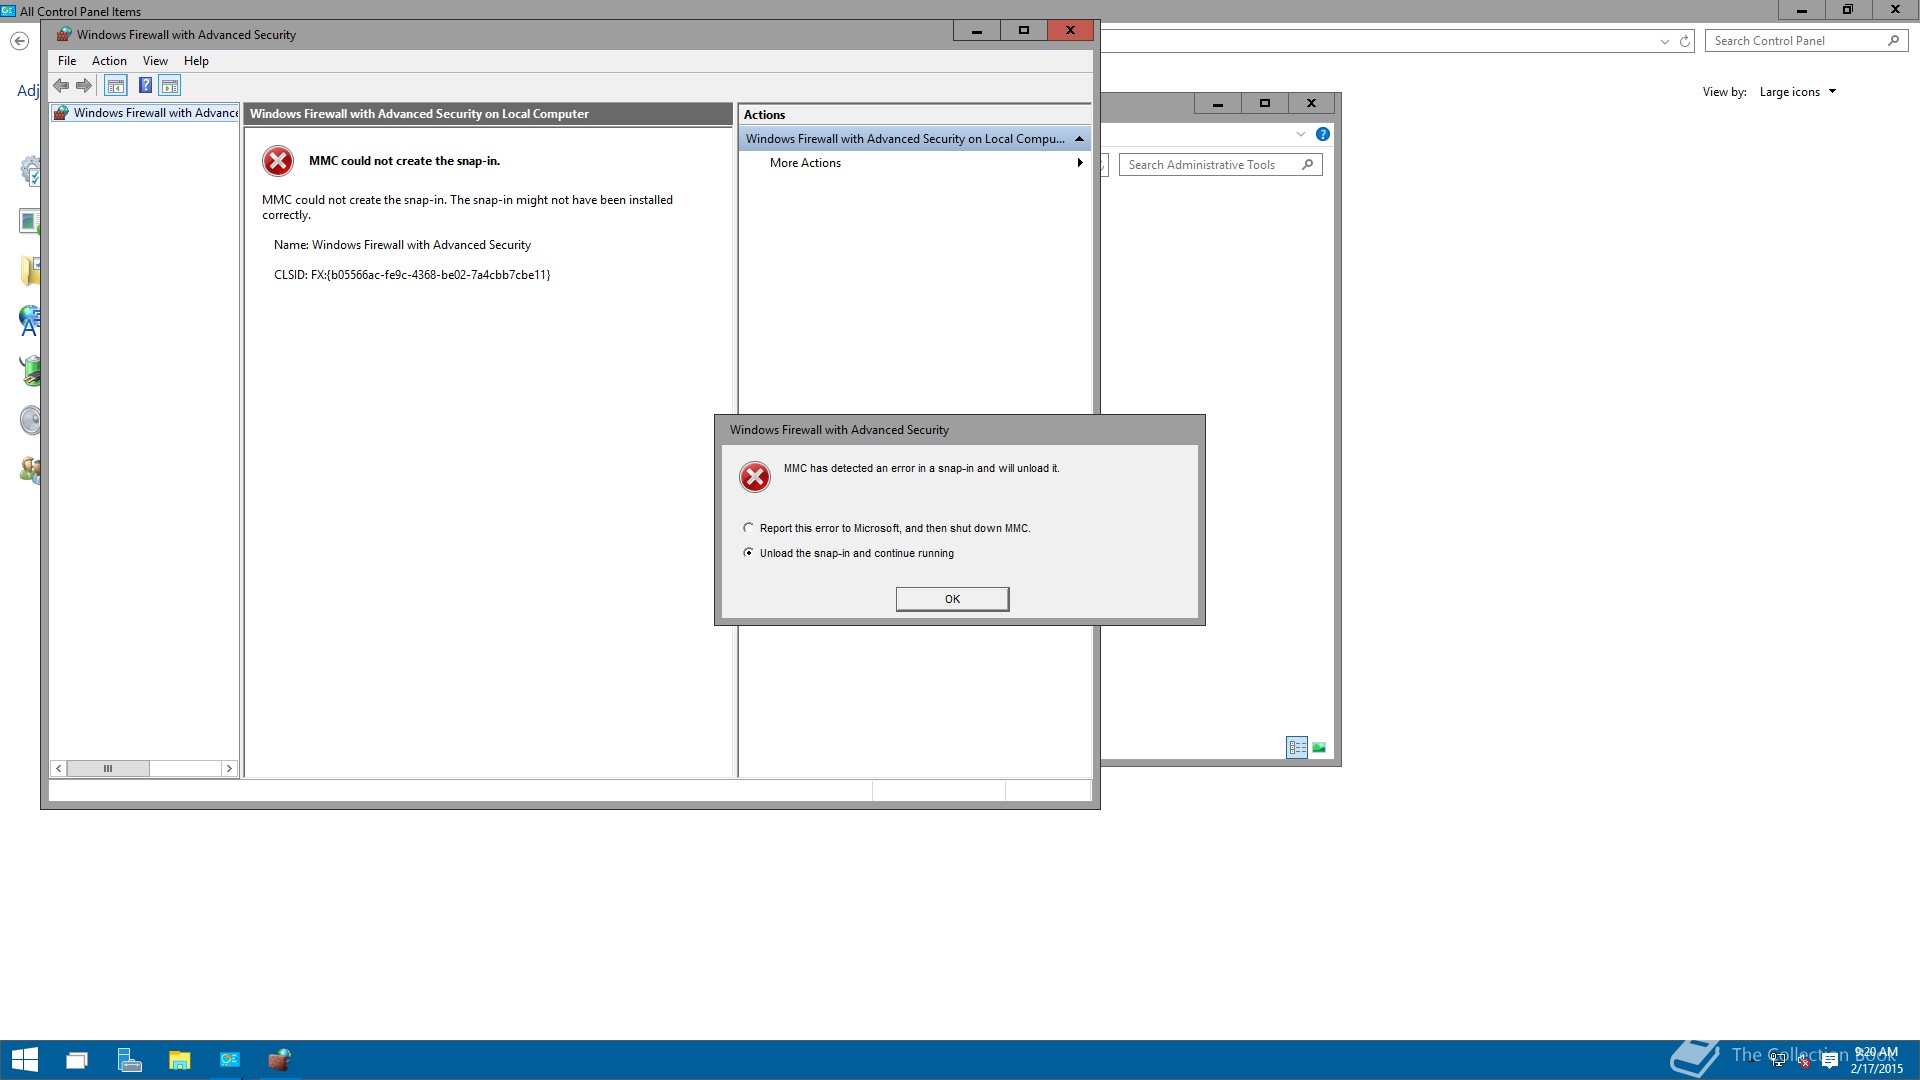This screenshot has height=1080, width=1920.
Task: Switch to Windows Firewall taskbar icon
Action: tap(280, 1060)
